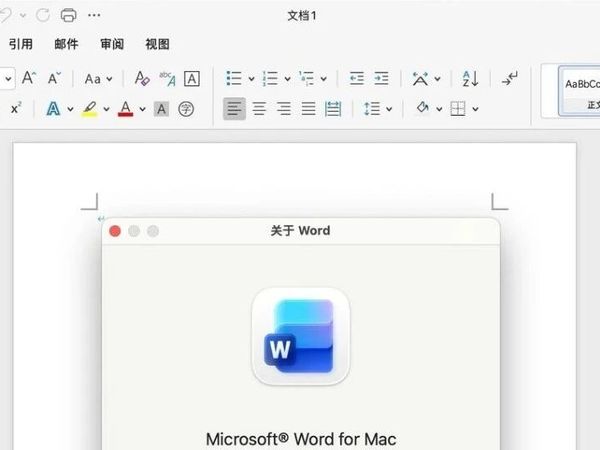
Task: Close the 关于 Word dialog
Action: coord(115,231)
